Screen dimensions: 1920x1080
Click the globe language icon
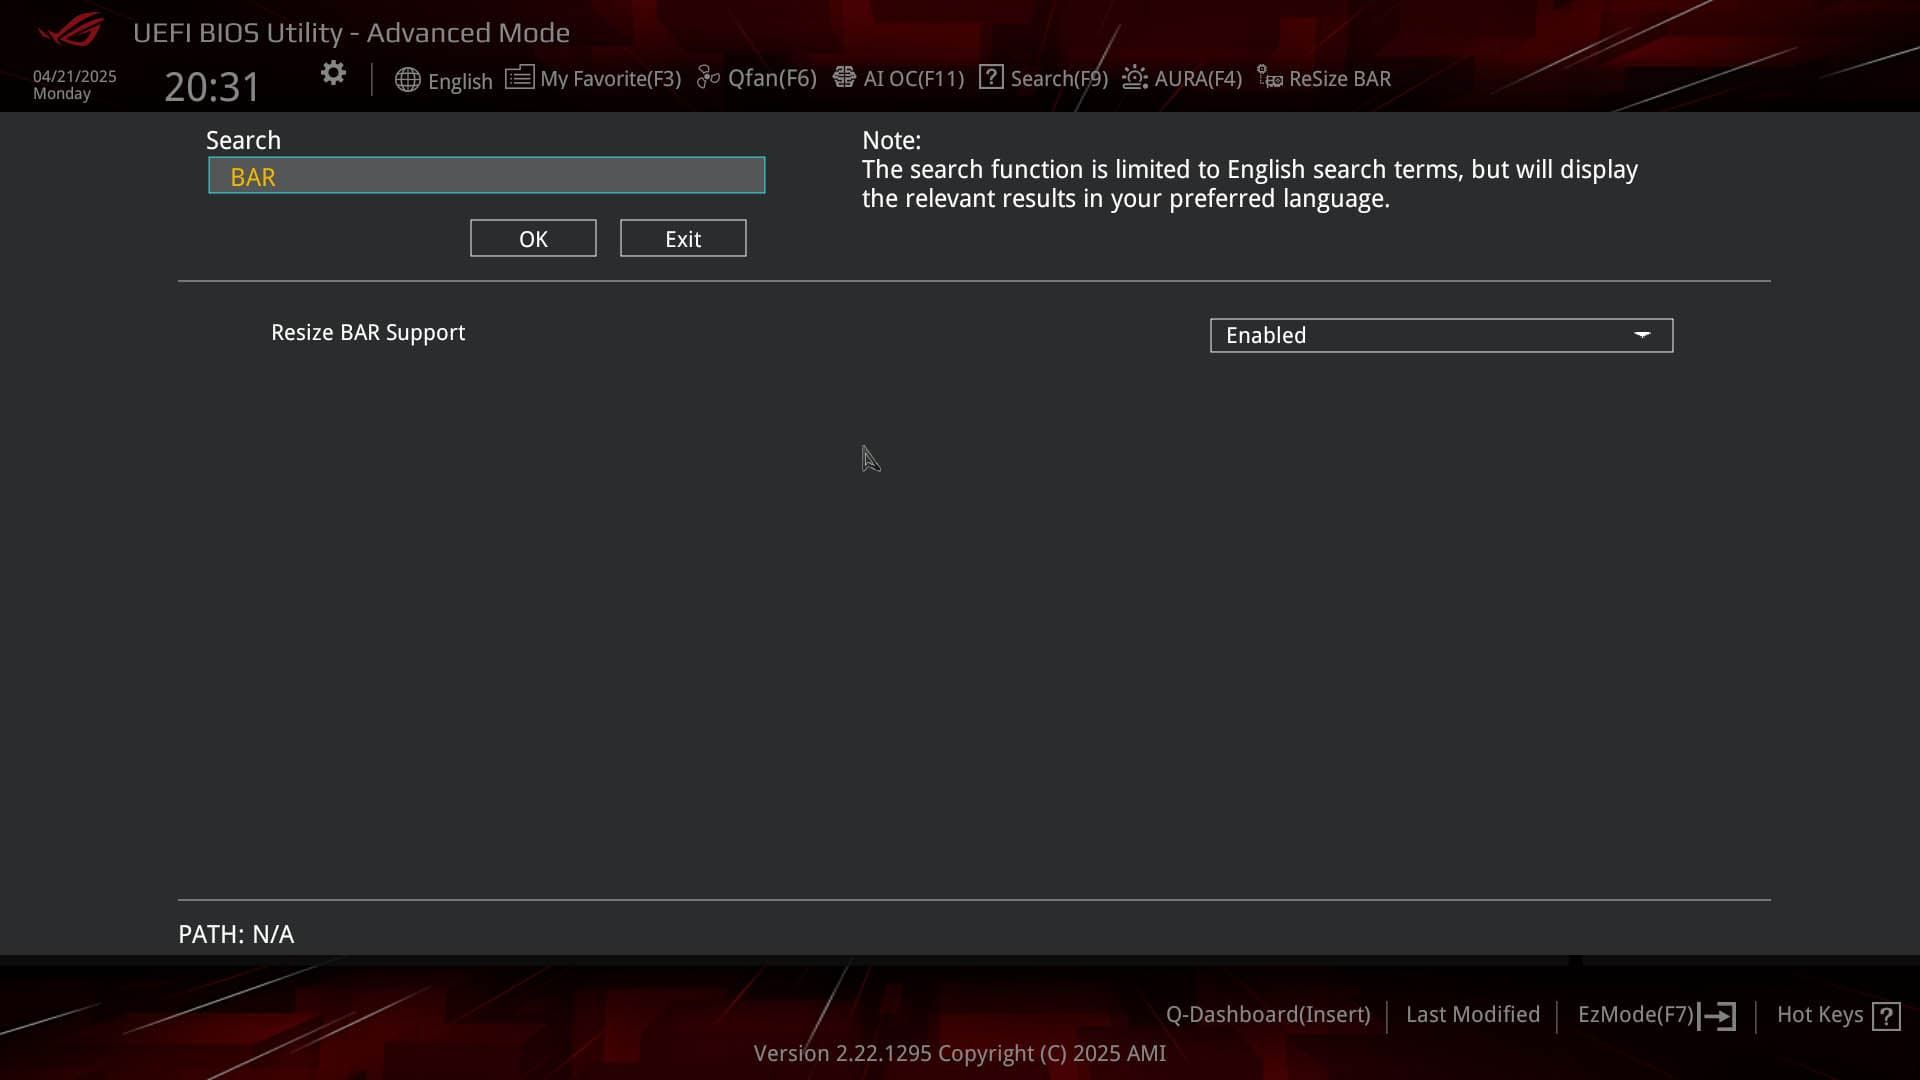coord(407,80)
